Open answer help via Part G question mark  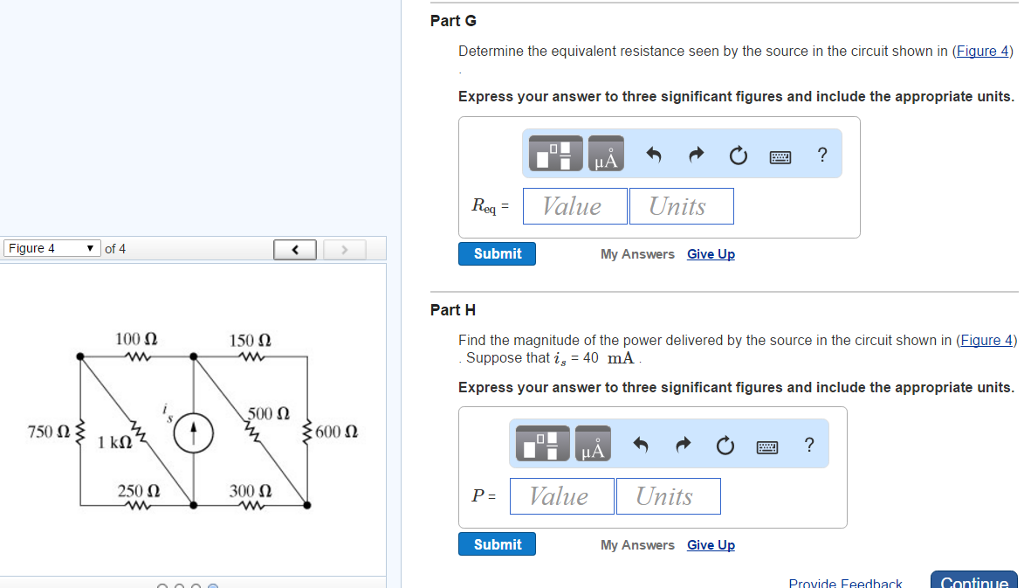click(822, 153)
